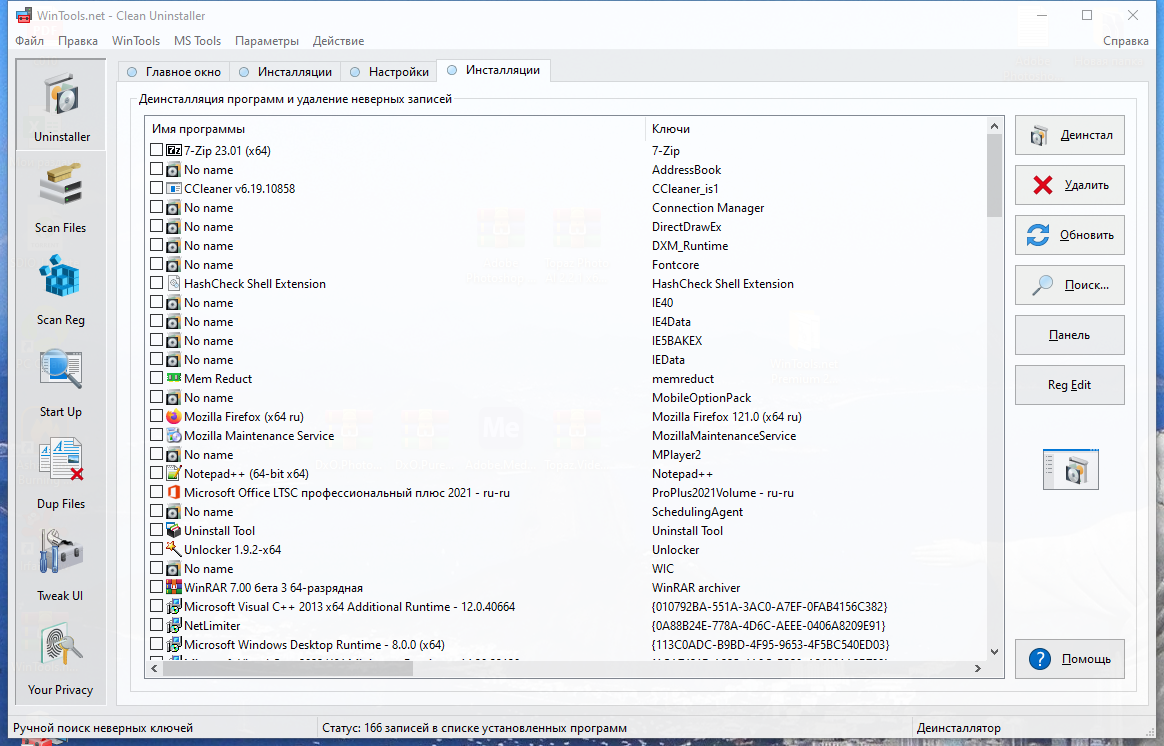The width and height of the screenshot is (1164, 746).
Task: Tick the HashCheck Shell Extension checkbox
Action: coord(156,284)
